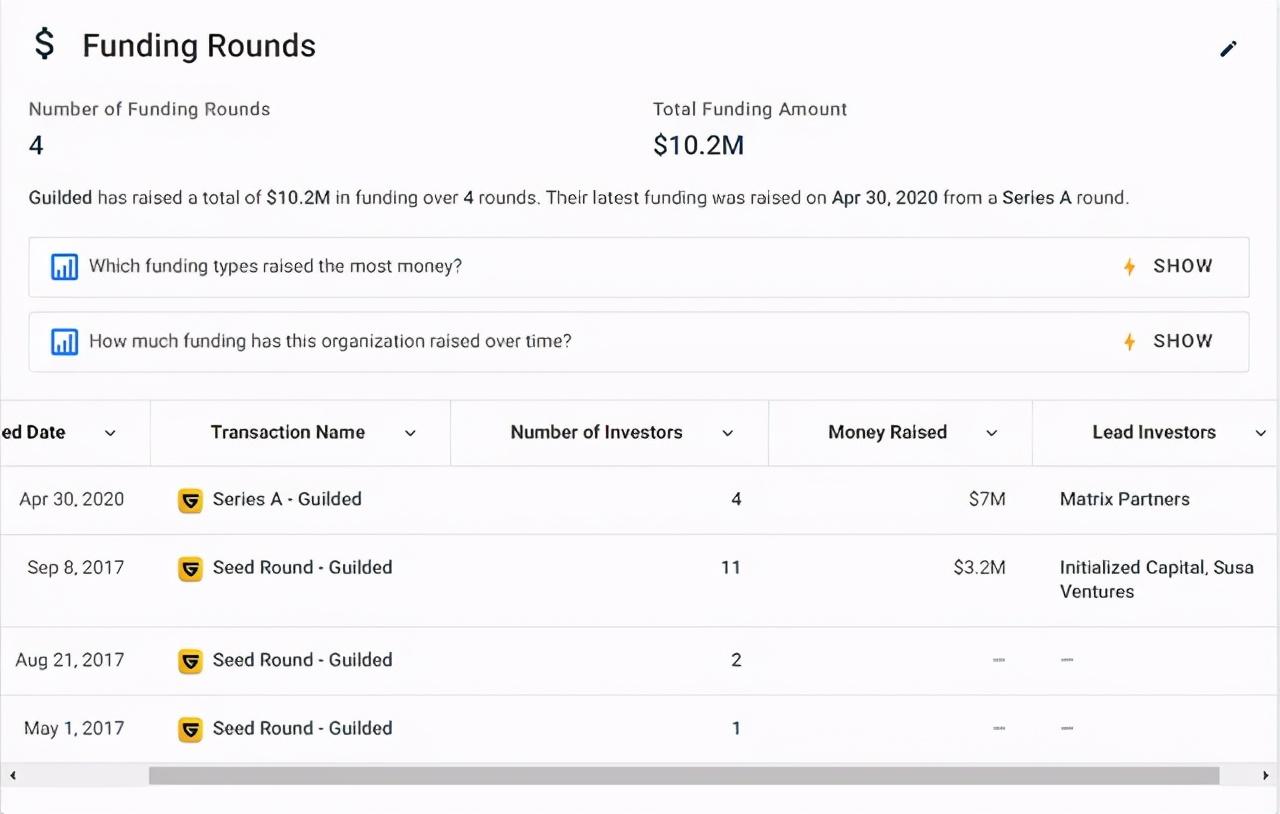Click Guilded logo in Aug 21, 2017 row
Viewport: 1280px width, 814px height.
[190, 661]
